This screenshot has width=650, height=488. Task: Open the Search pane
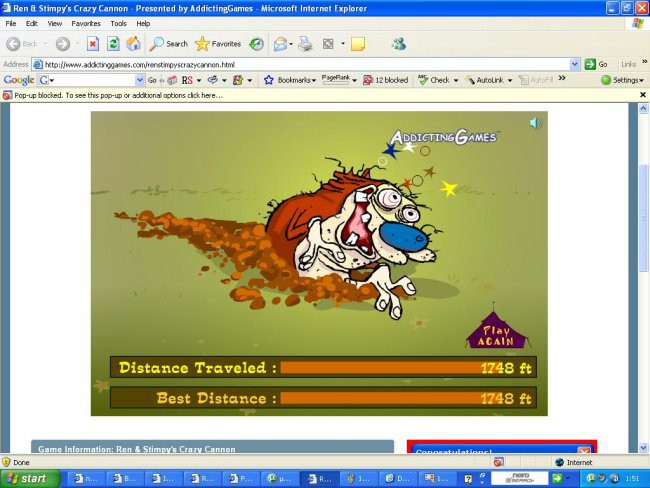coord(169,44)
